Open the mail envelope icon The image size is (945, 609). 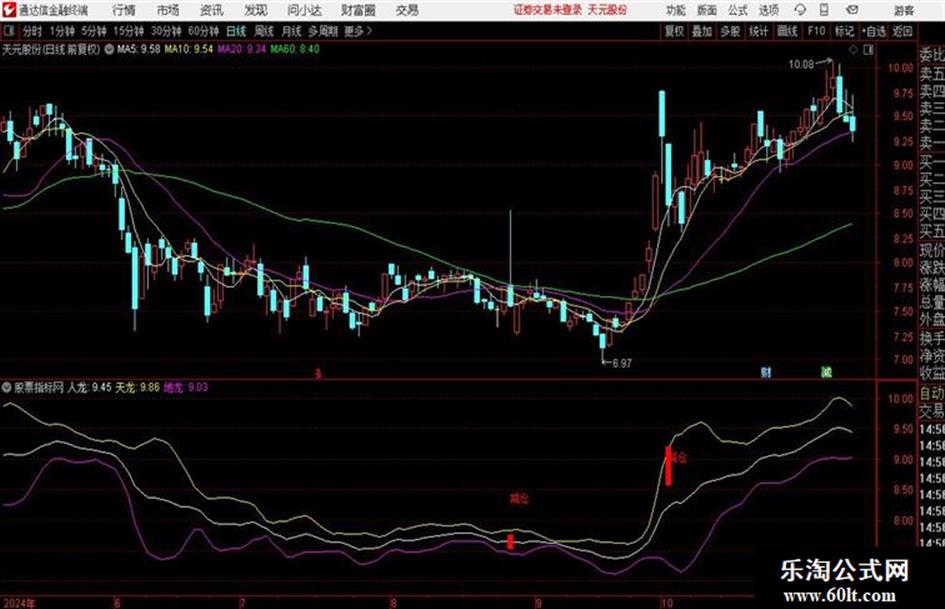[x=852, y=10]
